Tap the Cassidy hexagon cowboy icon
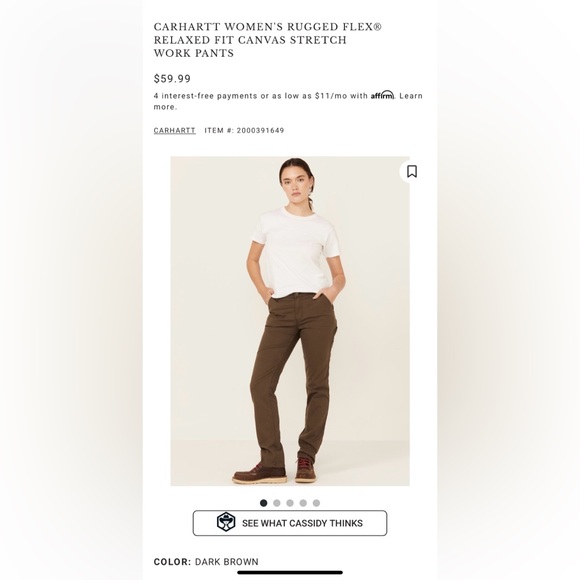The width and height of the screenshot is (580, 580). pyautogui.click(x=226, y=522)
